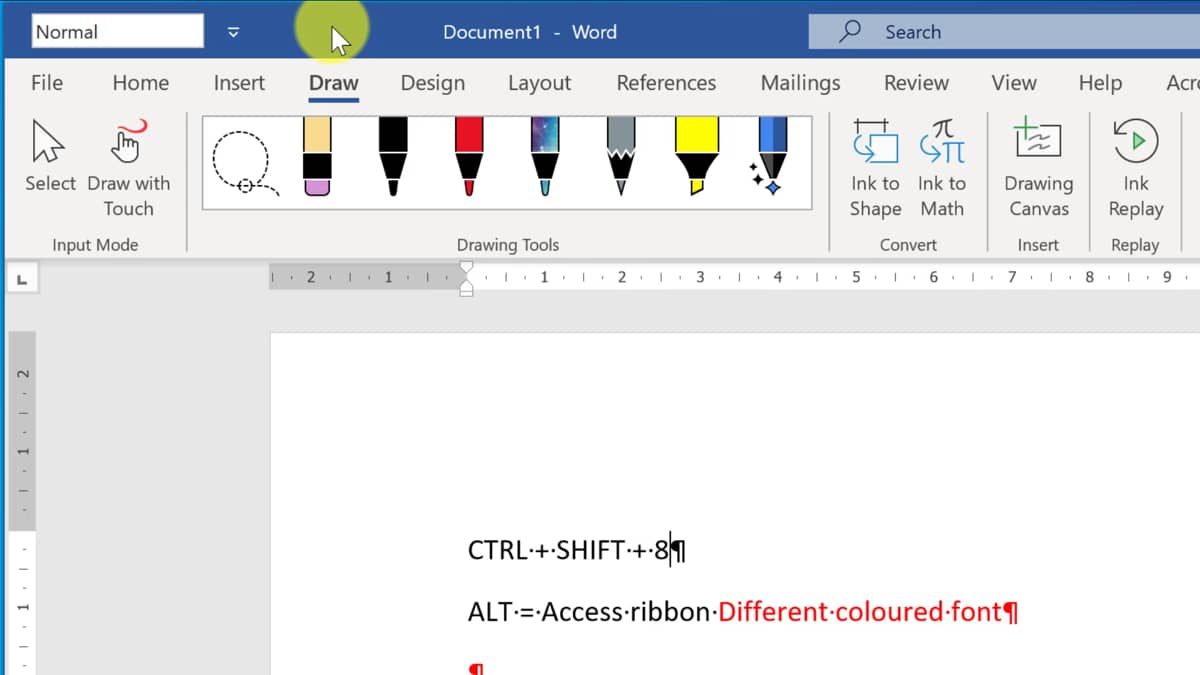1200x675 pixels.
Task: Click the red text 'Different coloured font'
Action: pyautogui.click(x=860, y=611)
